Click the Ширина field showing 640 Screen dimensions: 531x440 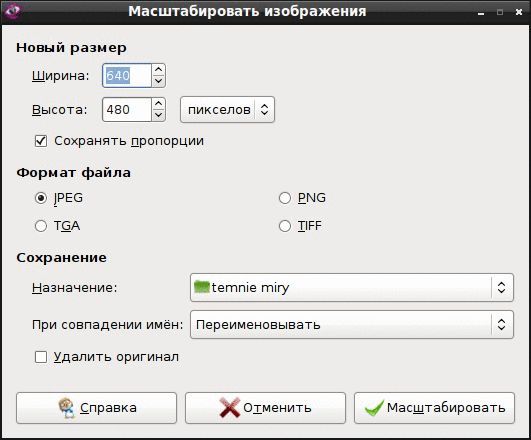127,76
